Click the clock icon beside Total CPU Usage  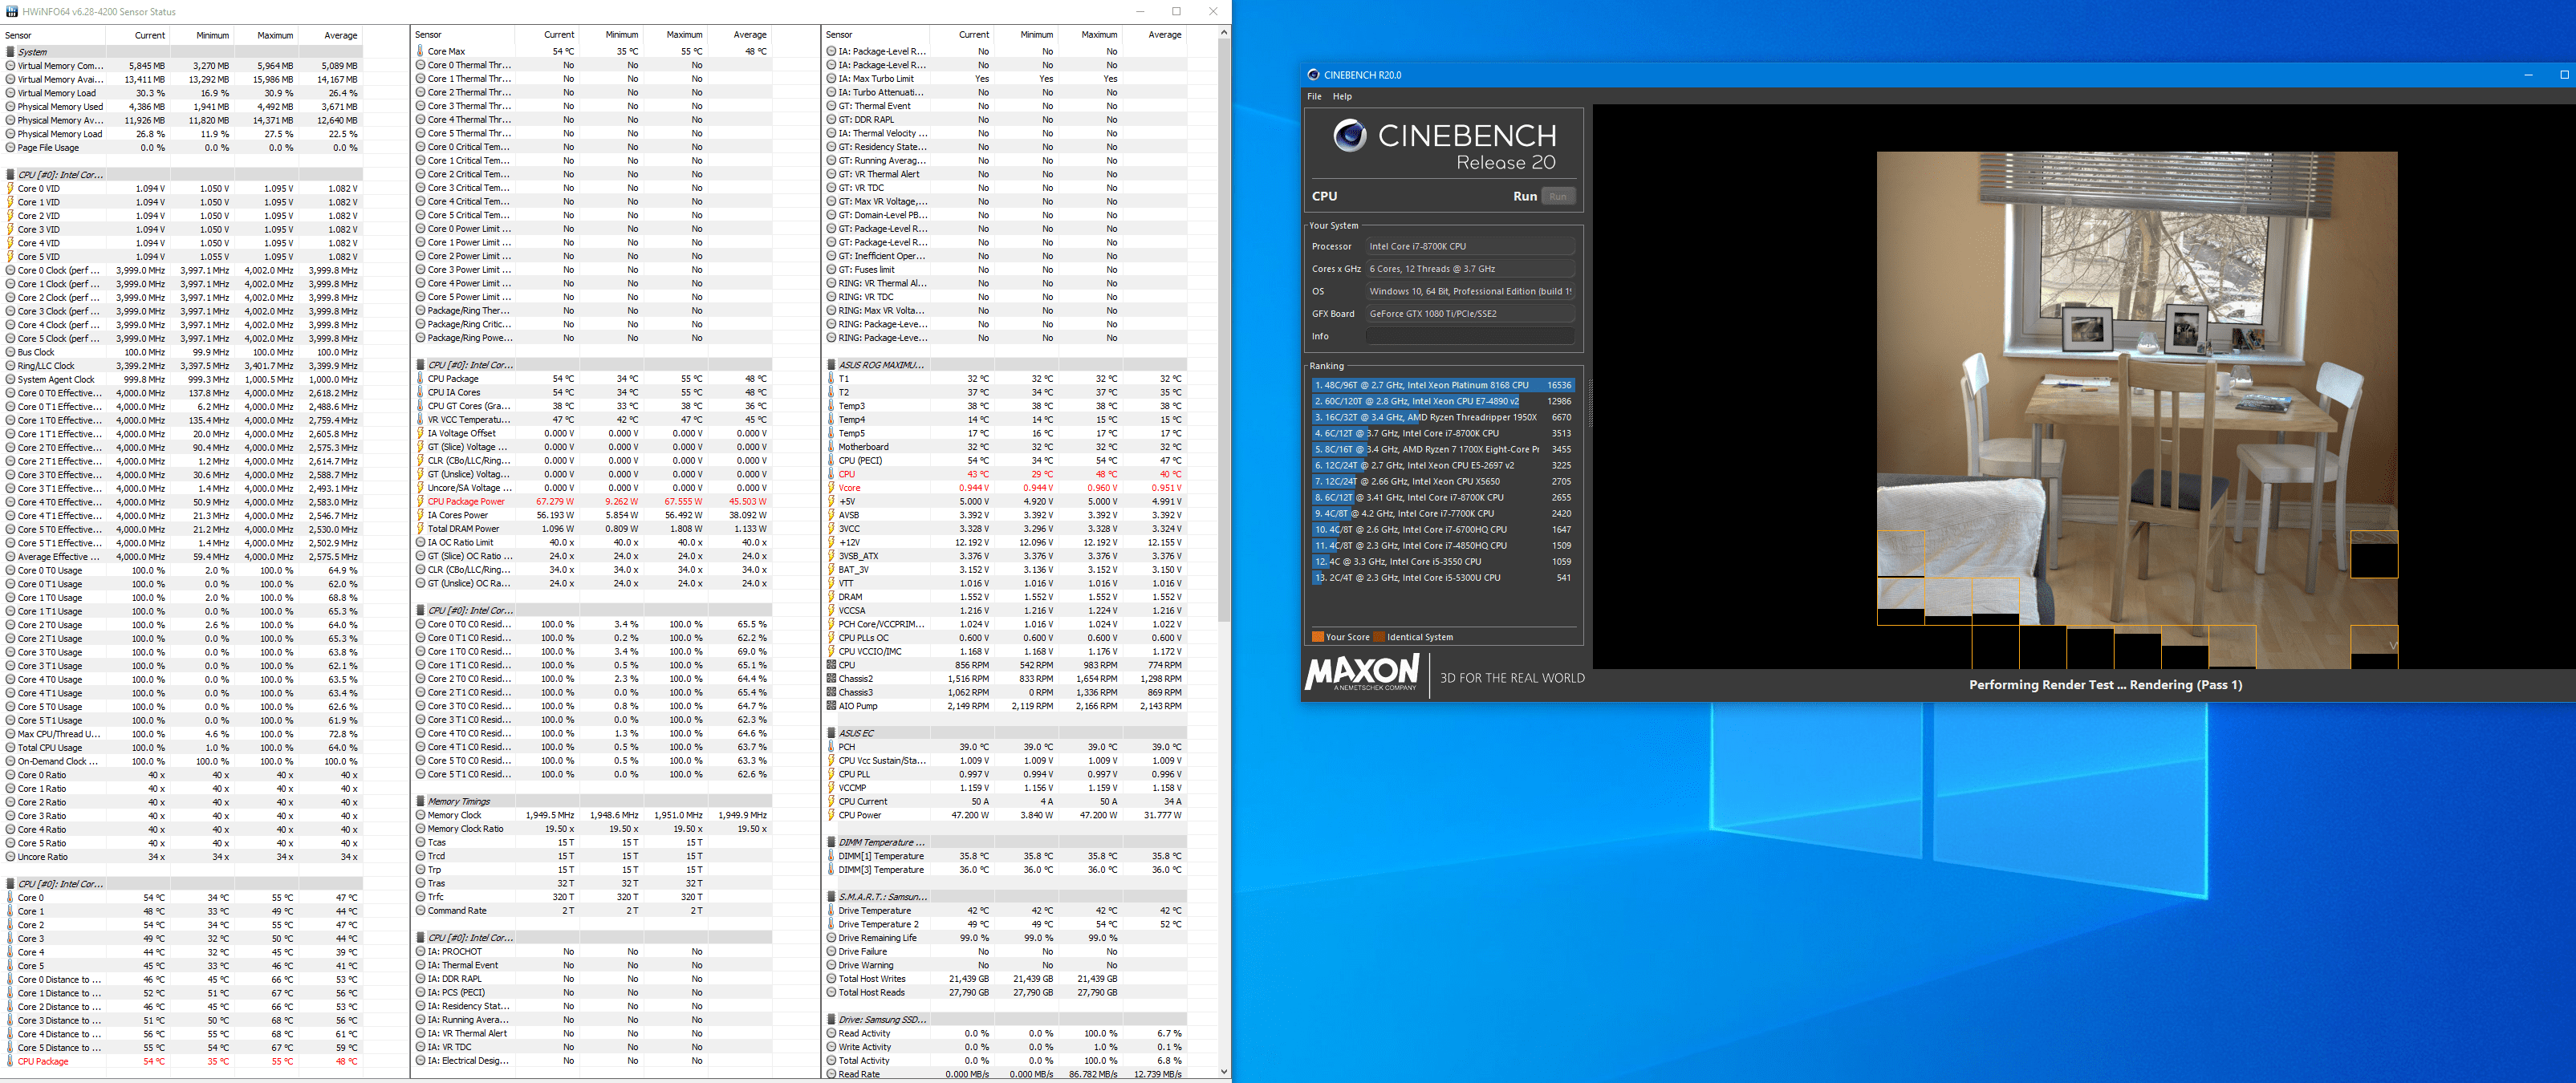pyautogui.click(x=10, y=748)
